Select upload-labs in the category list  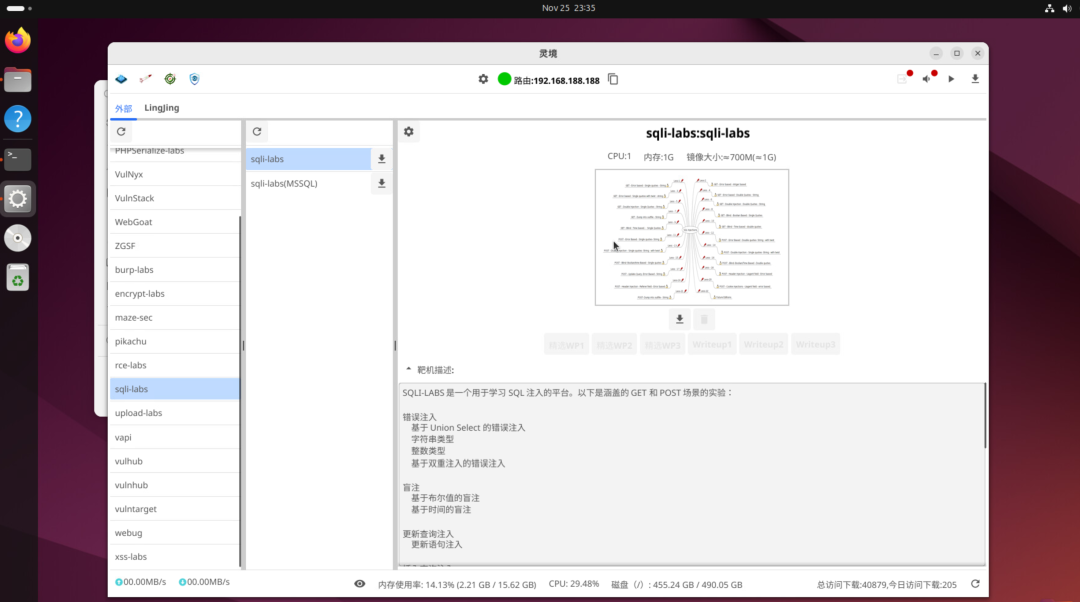[175, 413]
